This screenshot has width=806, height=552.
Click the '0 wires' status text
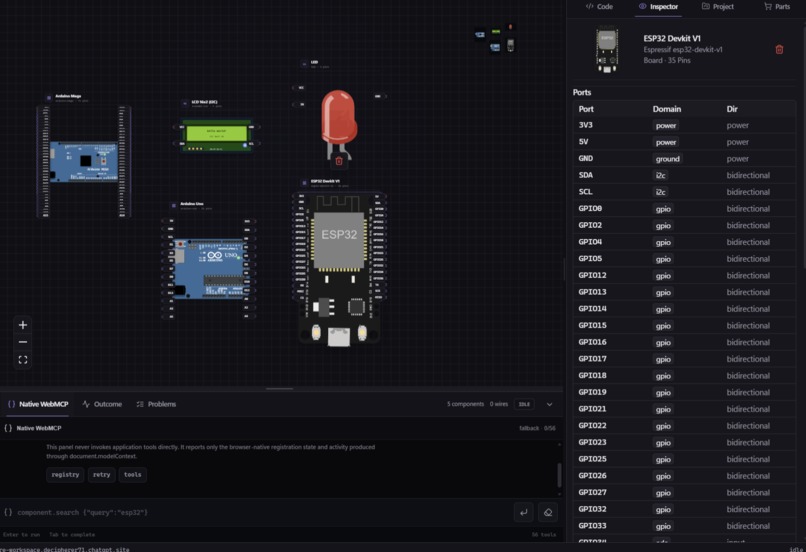click(499, 404)
